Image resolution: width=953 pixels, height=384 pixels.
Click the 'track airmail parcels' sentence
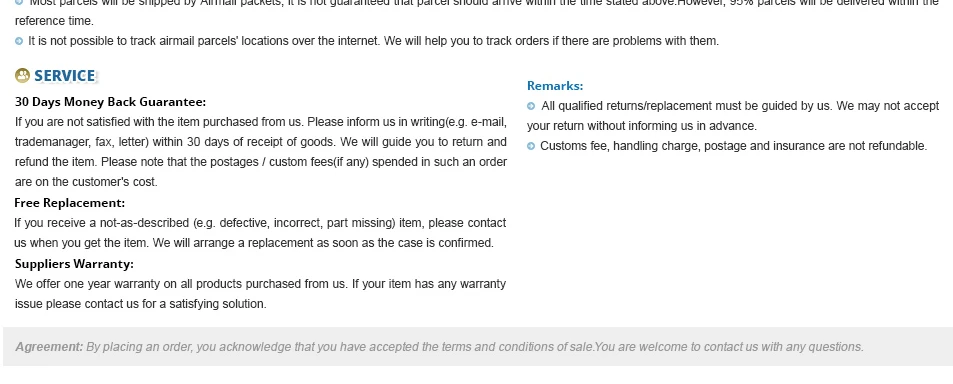point(374,41)
